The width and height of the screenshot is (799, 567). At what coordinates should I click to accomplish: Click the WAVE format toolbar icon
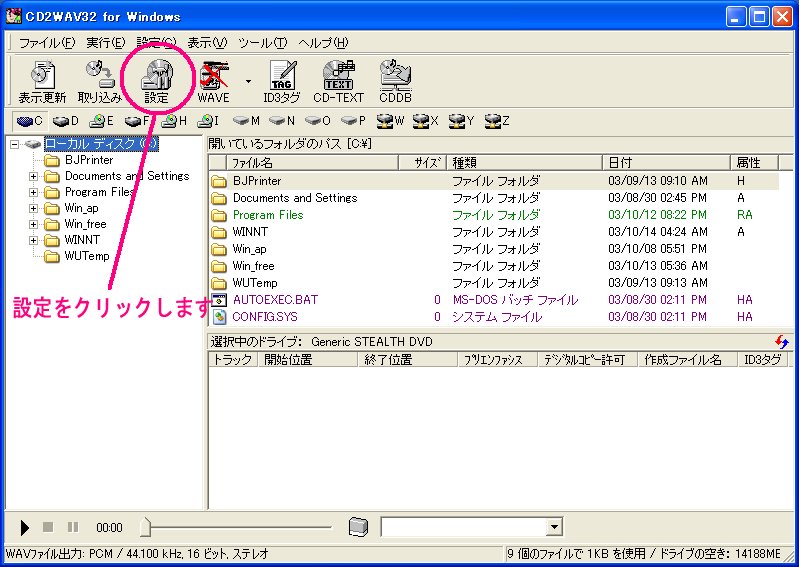213,80
